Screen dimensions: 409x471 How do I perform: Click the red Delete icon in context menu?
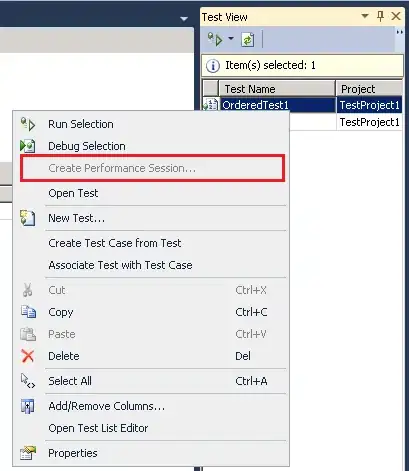(28, 356)
